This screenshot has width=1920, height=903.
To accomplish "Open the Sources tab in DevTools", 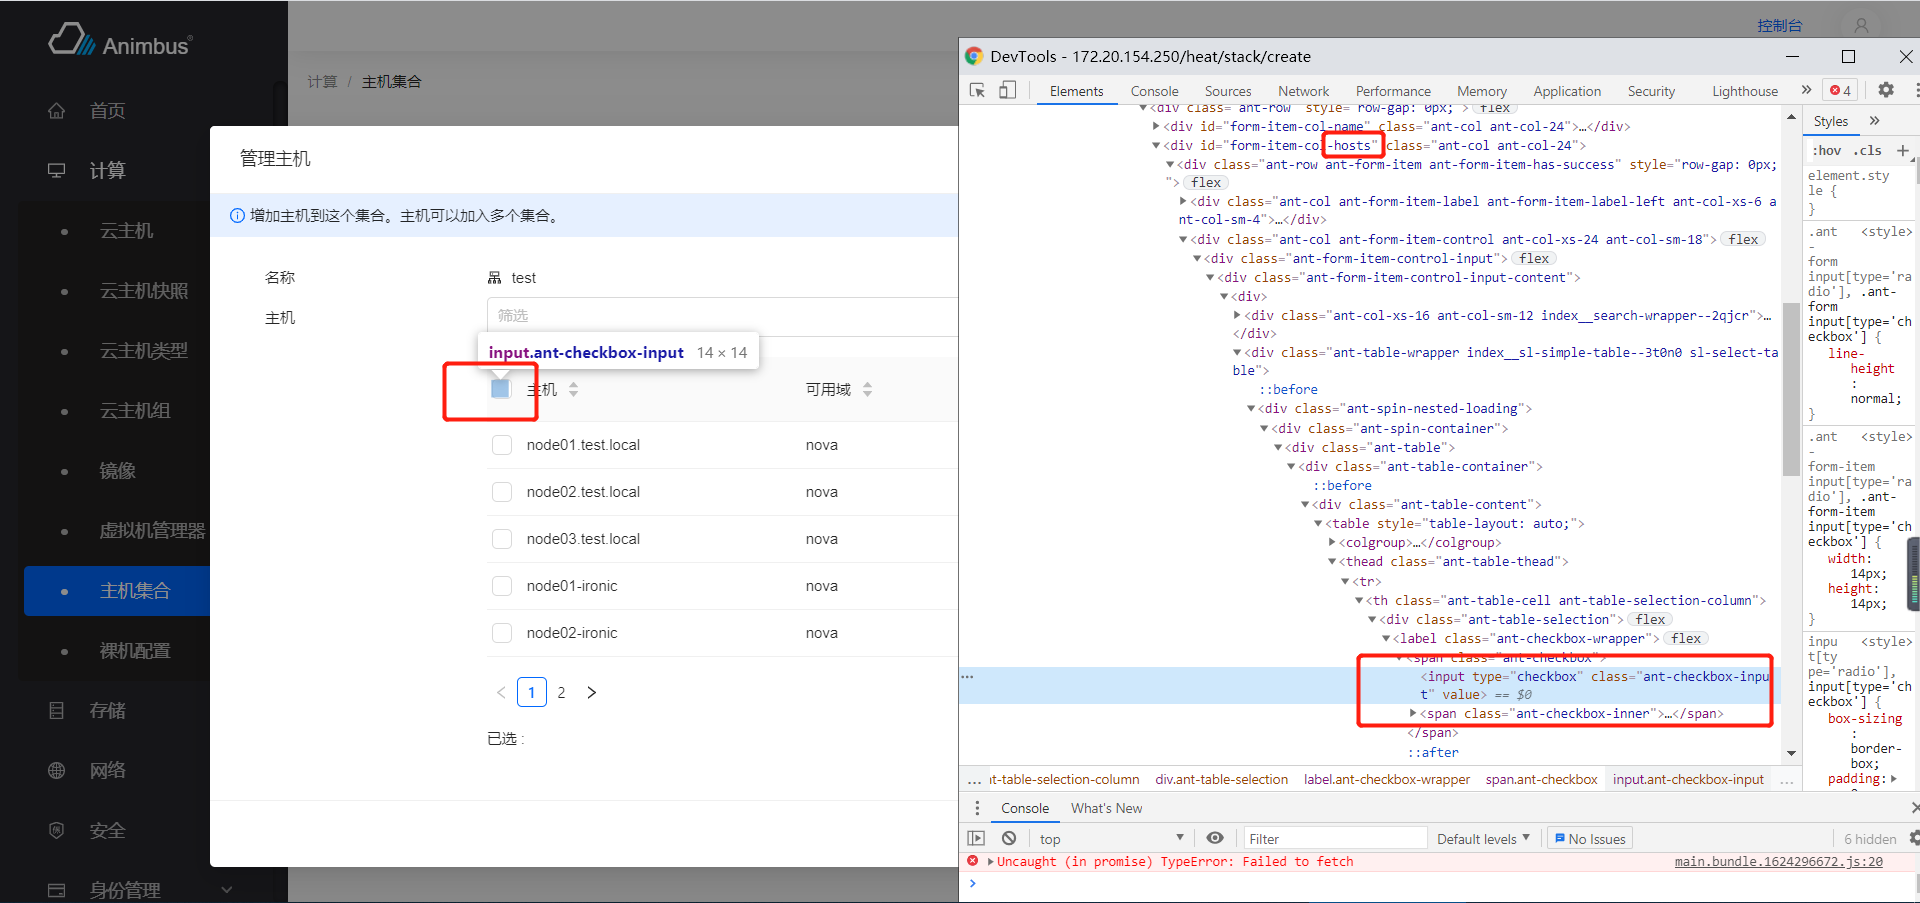I will [x=1227, y=91].
